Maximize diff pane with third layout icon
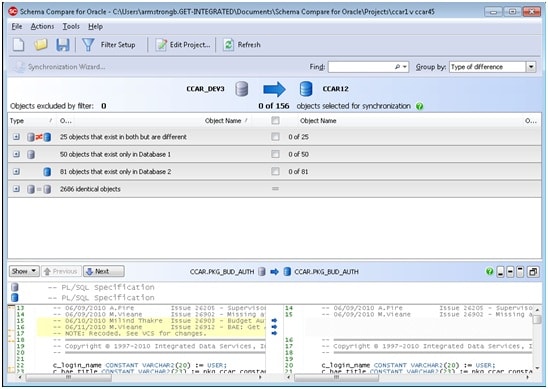The width and height of the screenshot is (548, 389). coord(520,272)
